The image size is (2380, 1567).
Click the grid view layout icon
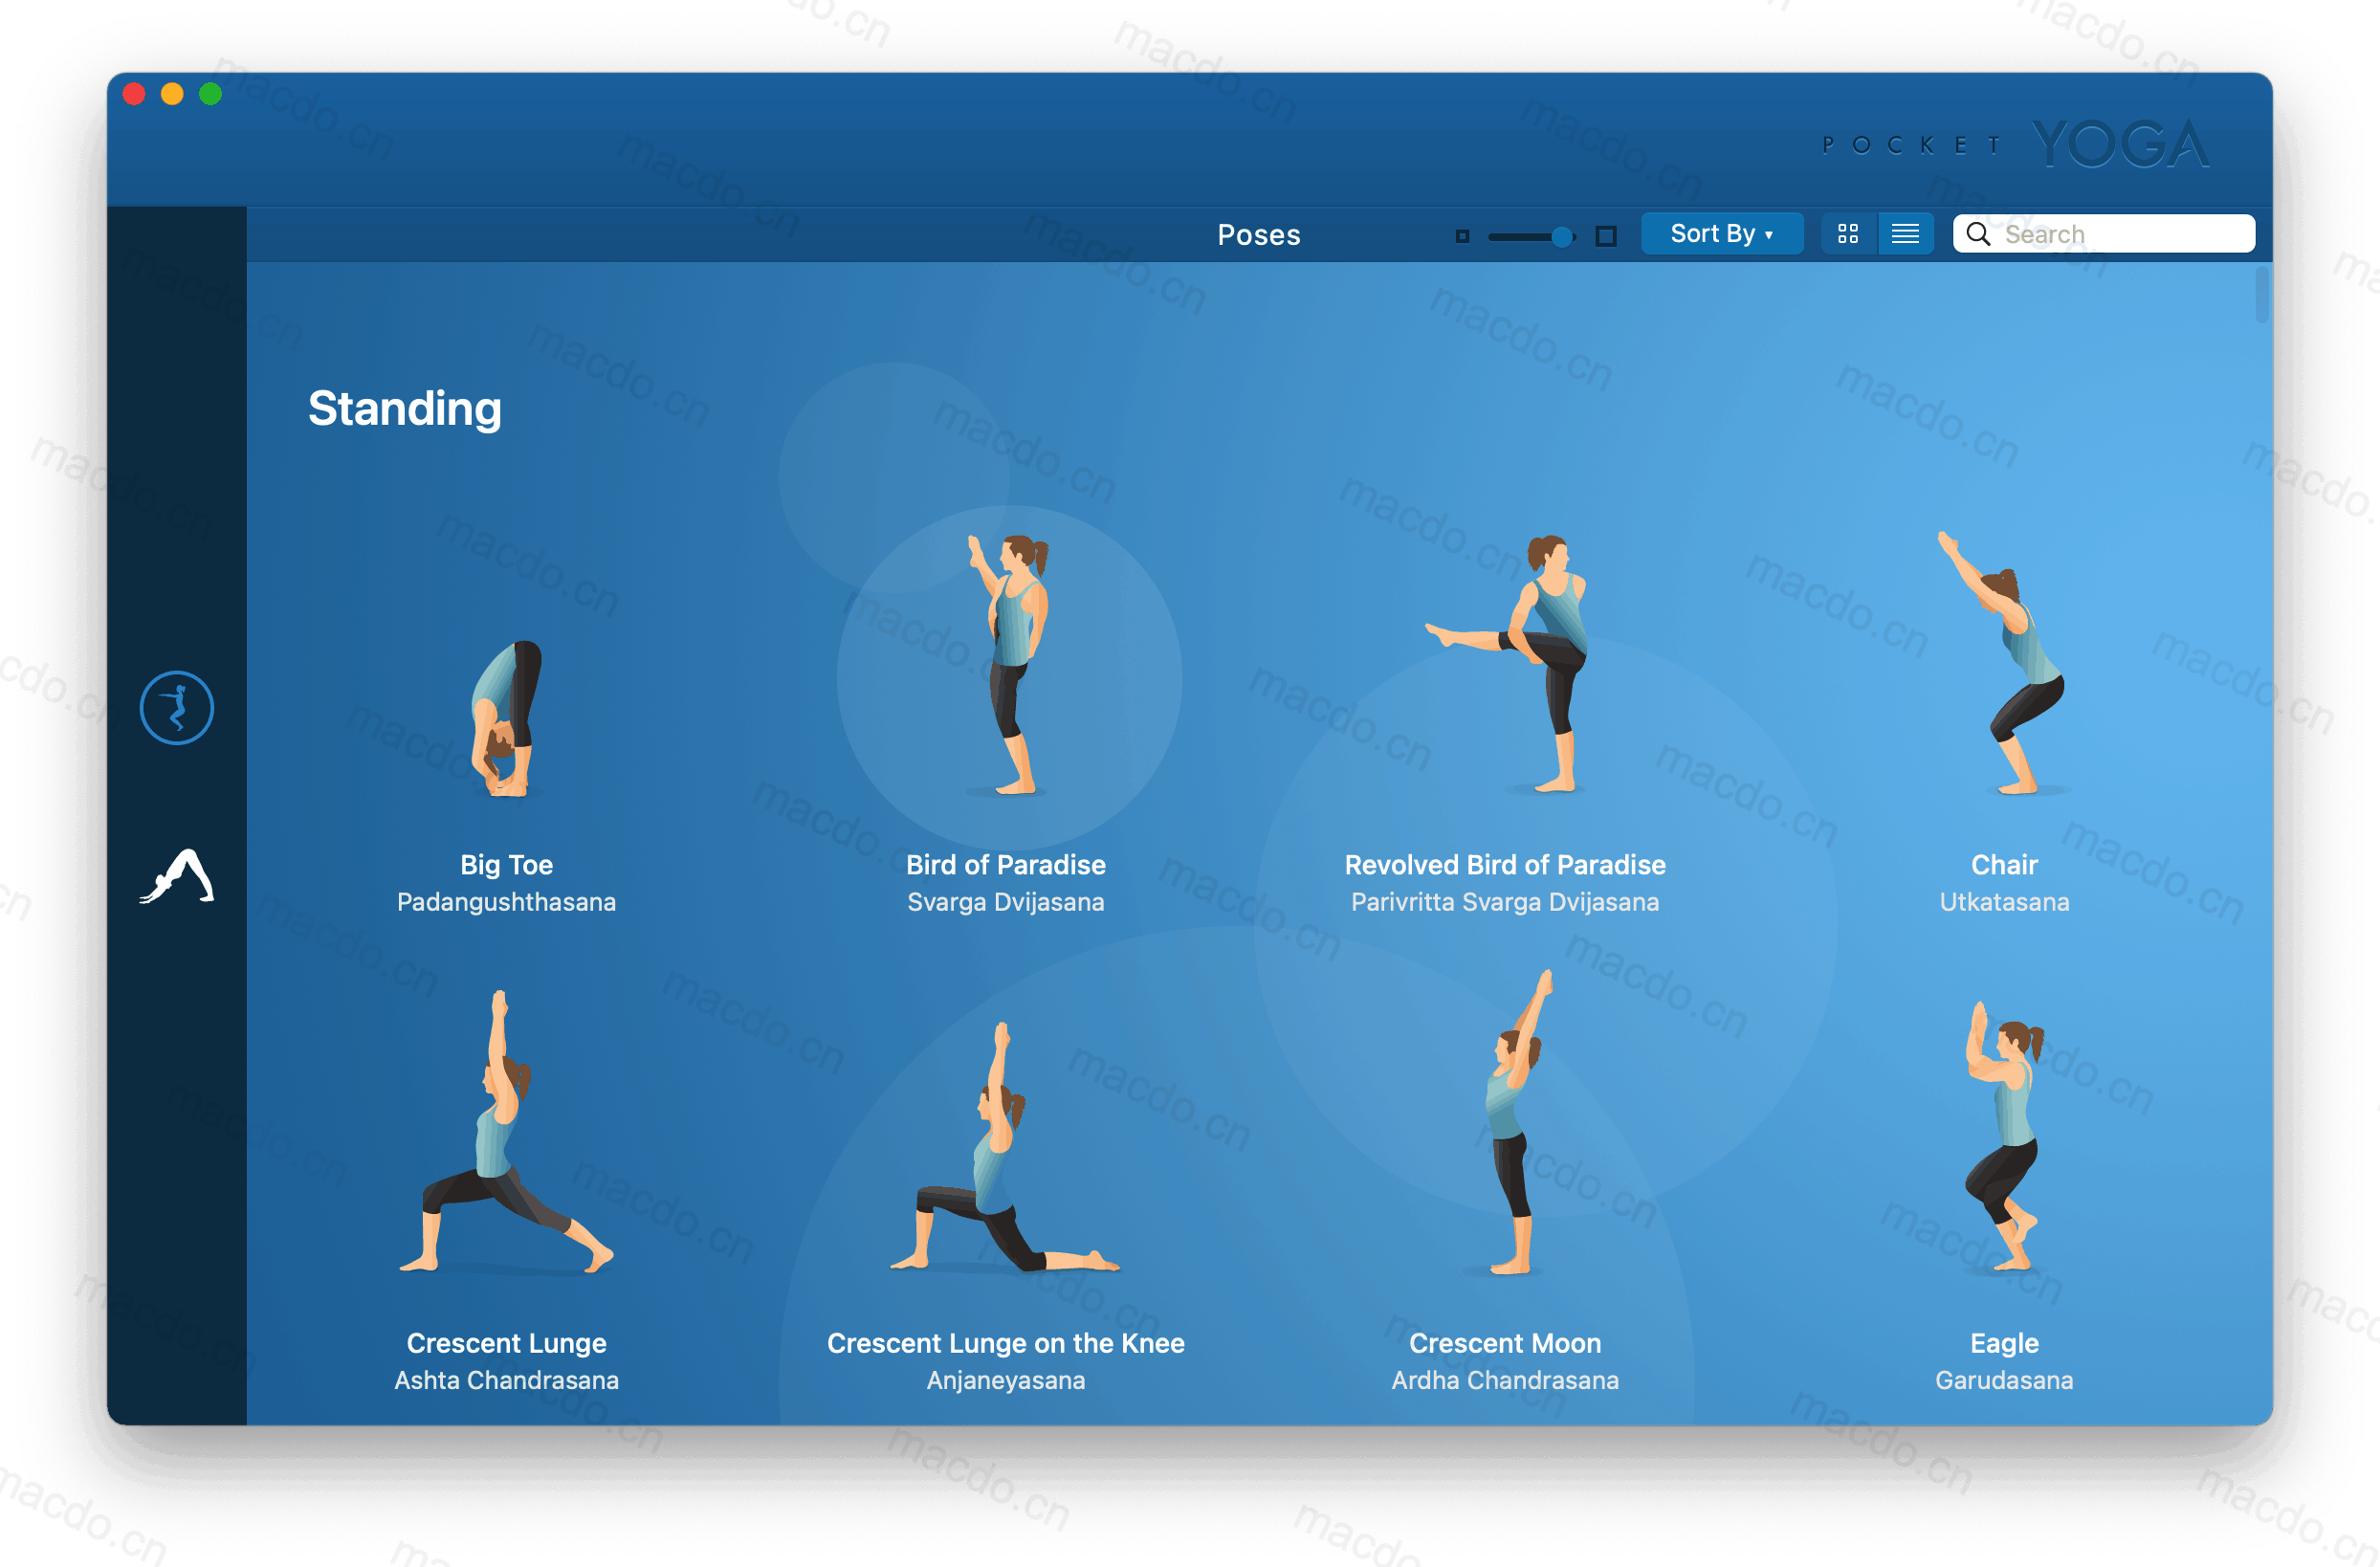(x=1848, y=232)
